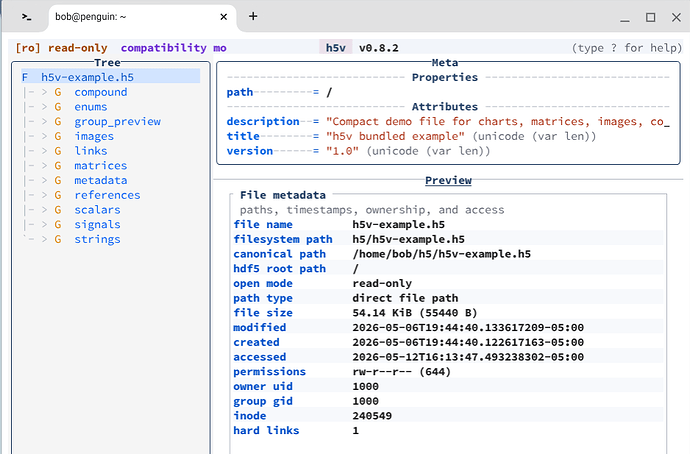Click the open mode read-only value
The image size is (690, 454).
point(382,283)
